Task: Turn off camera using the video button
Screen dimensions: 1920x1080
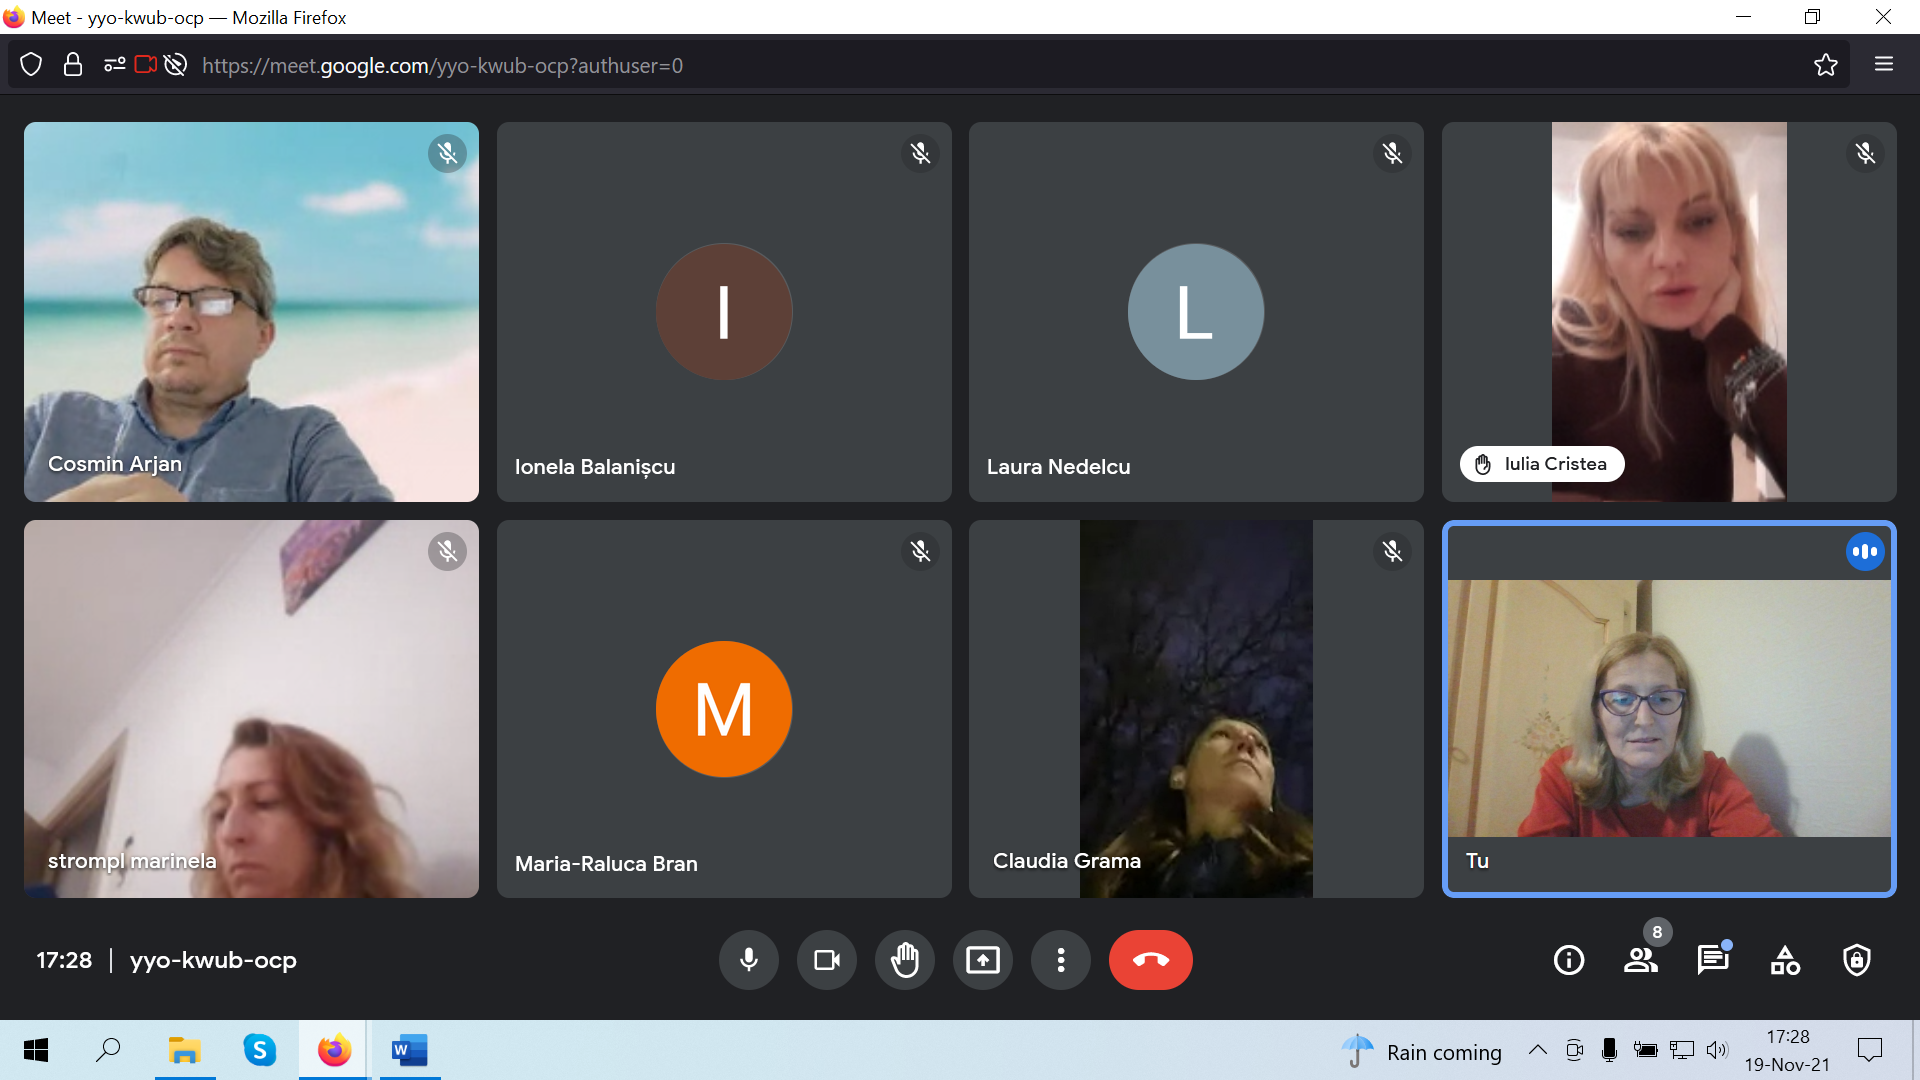Action: coord(826,960)
